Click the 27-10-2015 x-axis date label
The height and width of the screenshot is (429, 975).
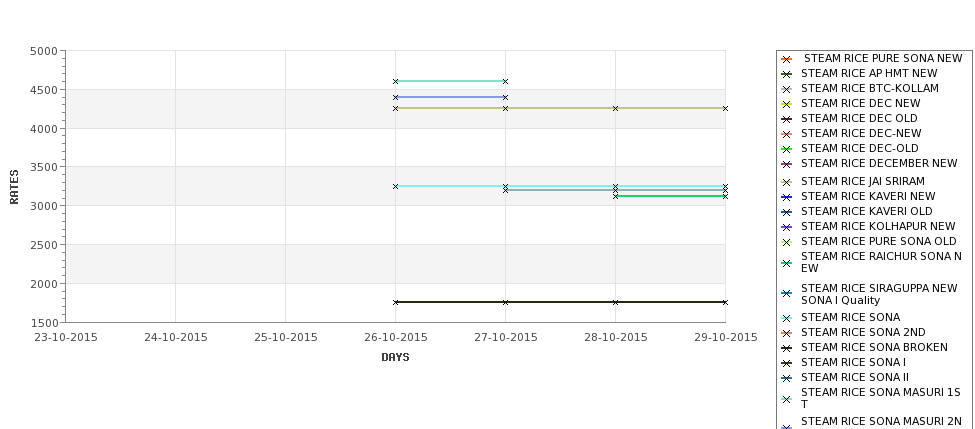pyautogui.click(x=506, y=338)
